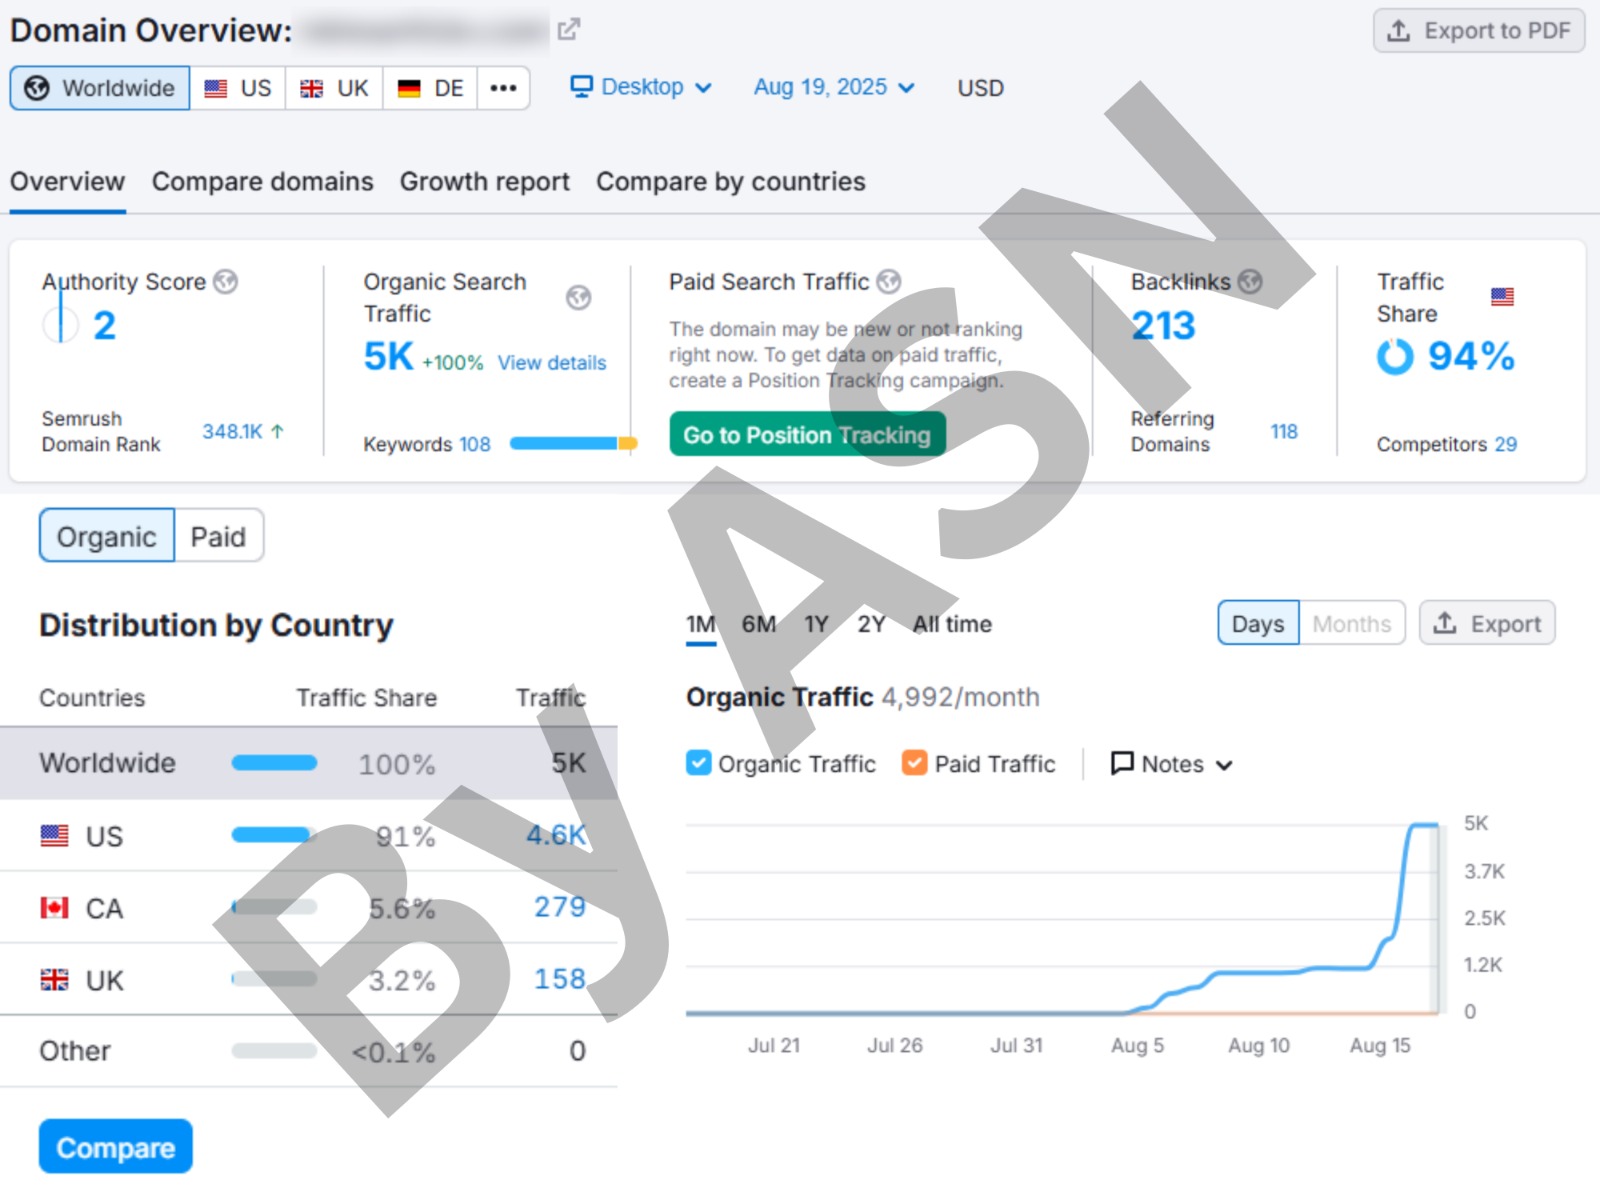The image size is (1600, 1200).
Task: Click the US flag icon beside Traffic Share
Action: [x=1501, y=297]
